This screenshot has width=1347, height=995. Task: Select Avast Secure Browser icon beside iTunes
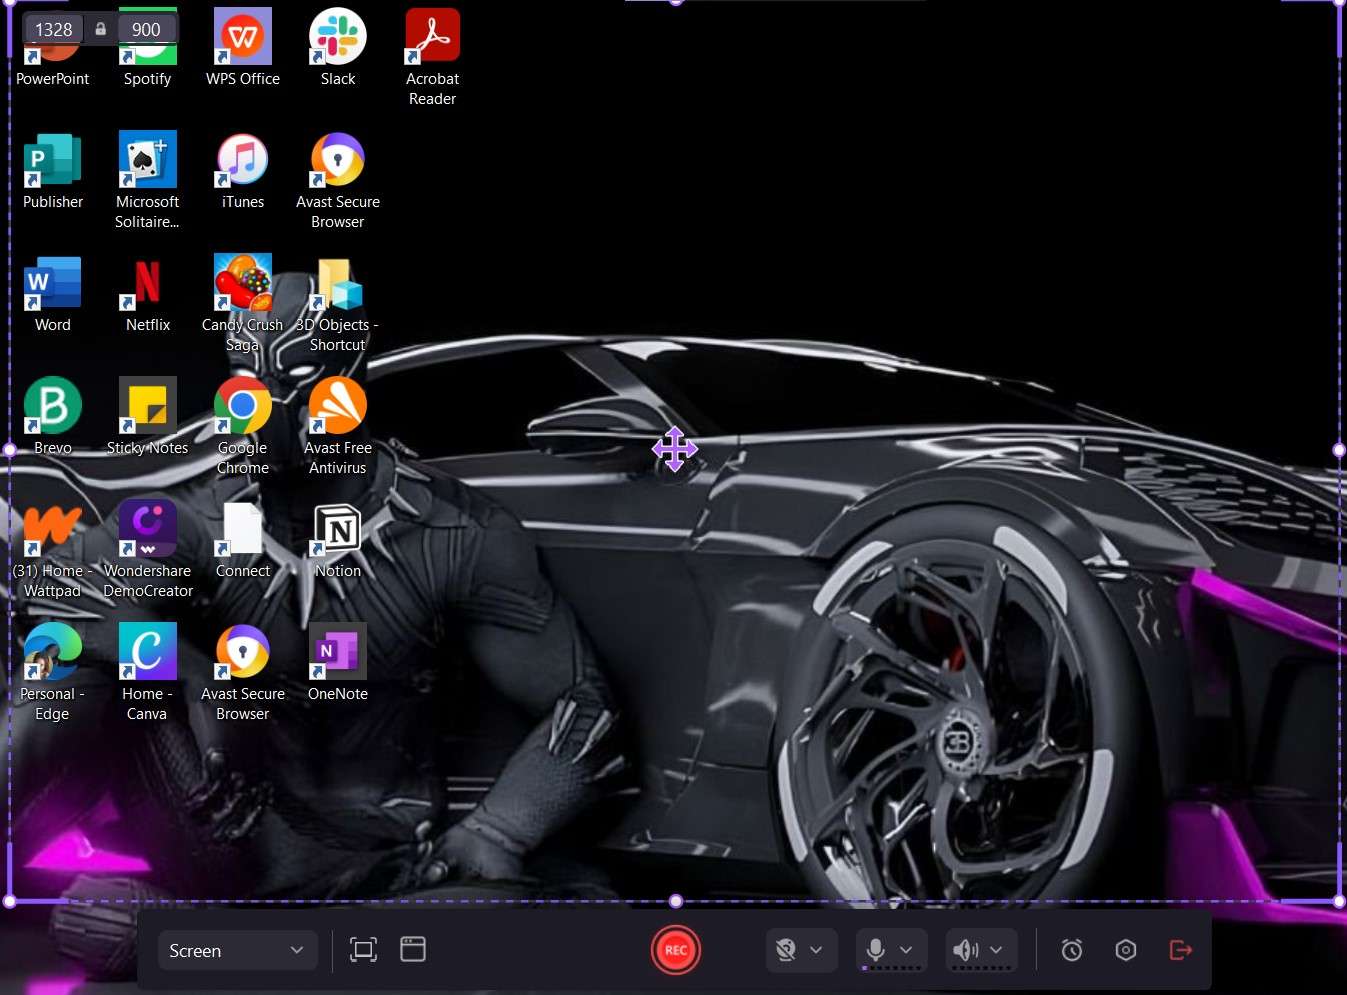pyautogui.click(x=338, y=181)
